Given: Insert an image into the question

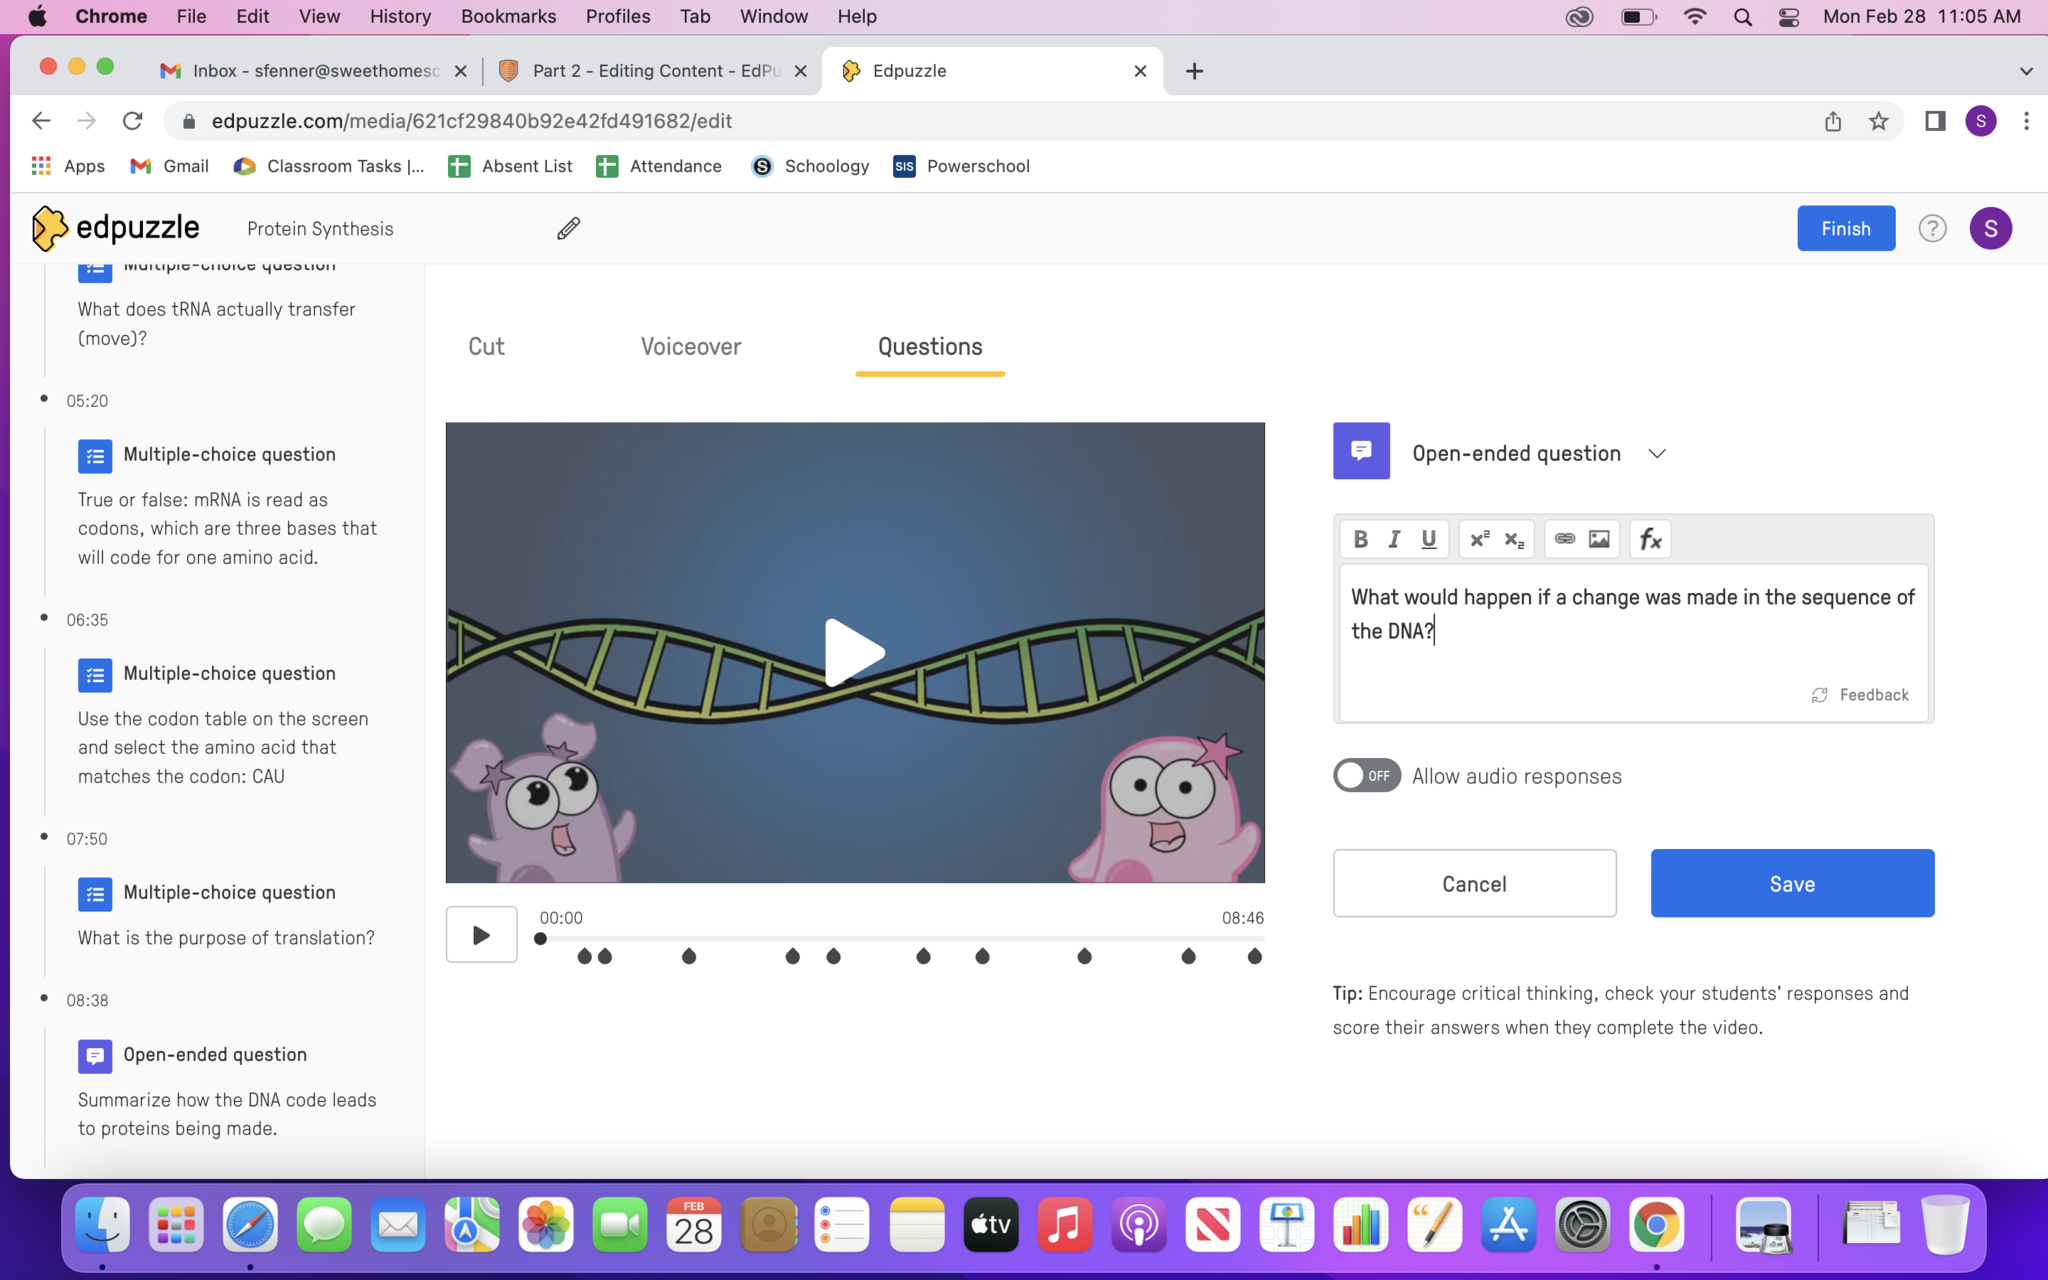Looking at the screenshot, I should point(1599,539).
